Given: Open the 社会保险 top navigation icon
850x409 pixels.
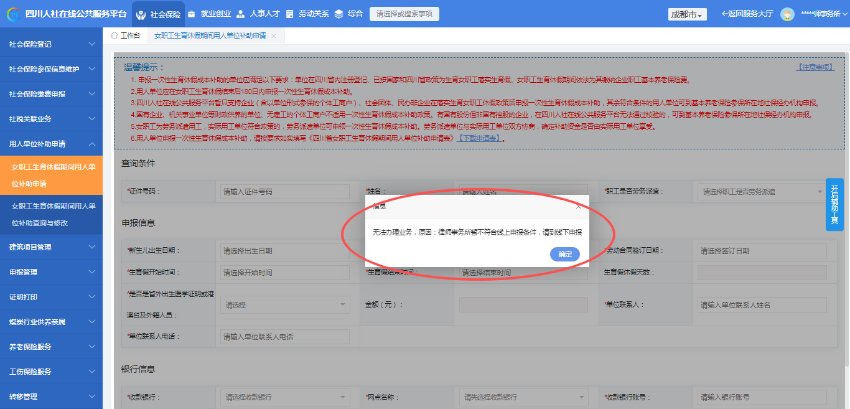Looking at the screenshot, I should point(140,15).
